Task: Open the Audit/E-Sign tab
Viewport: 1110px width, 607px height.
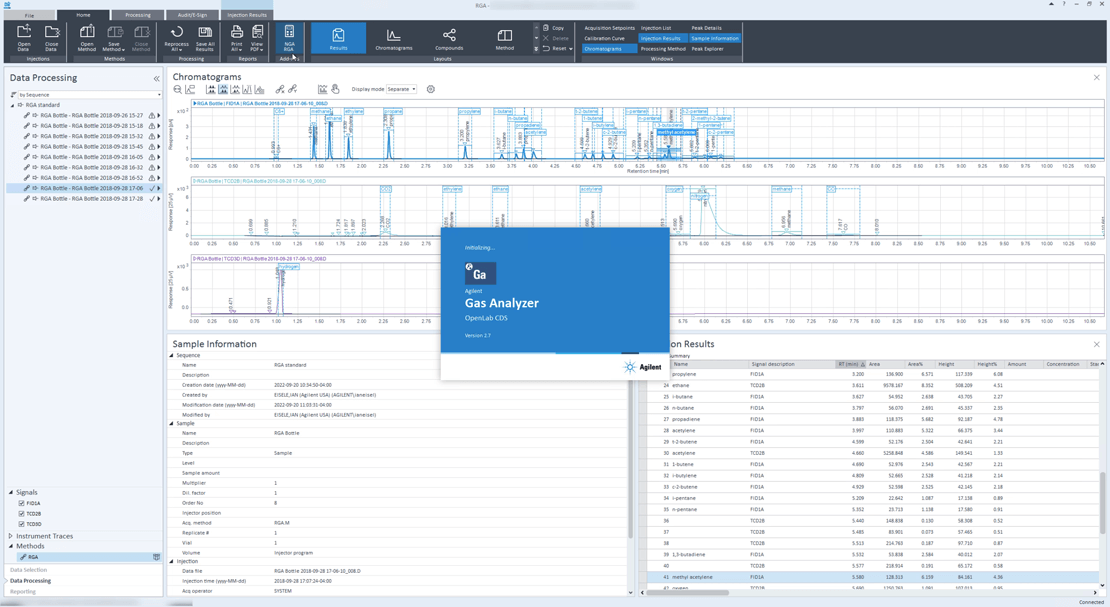Action: [192, 15]
